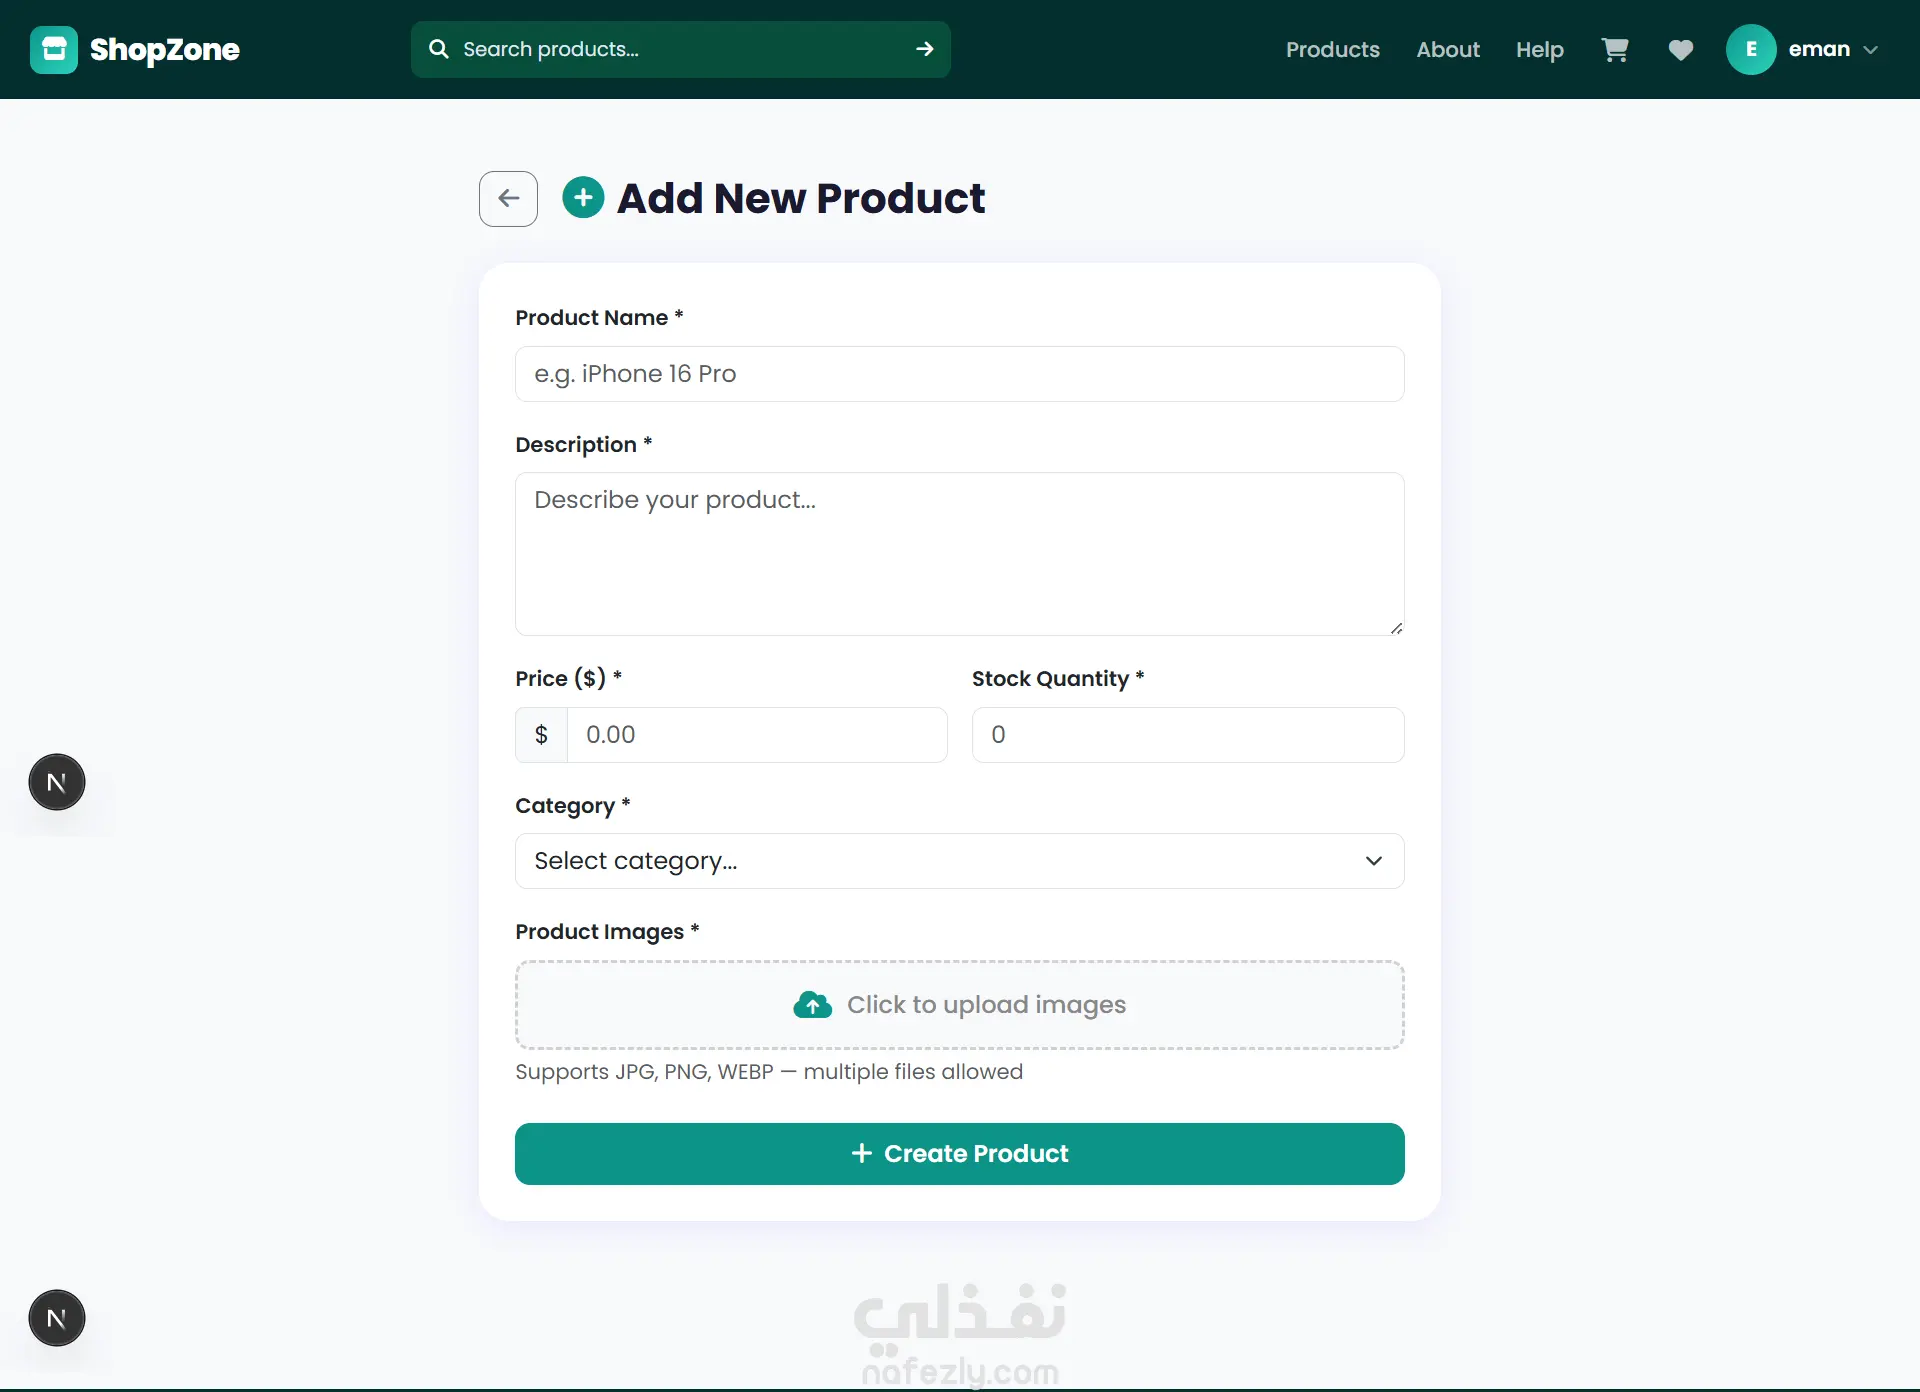Click the ShopZone store logo icon
The width and height of the screenshot is (1920, 1392).
54,49
